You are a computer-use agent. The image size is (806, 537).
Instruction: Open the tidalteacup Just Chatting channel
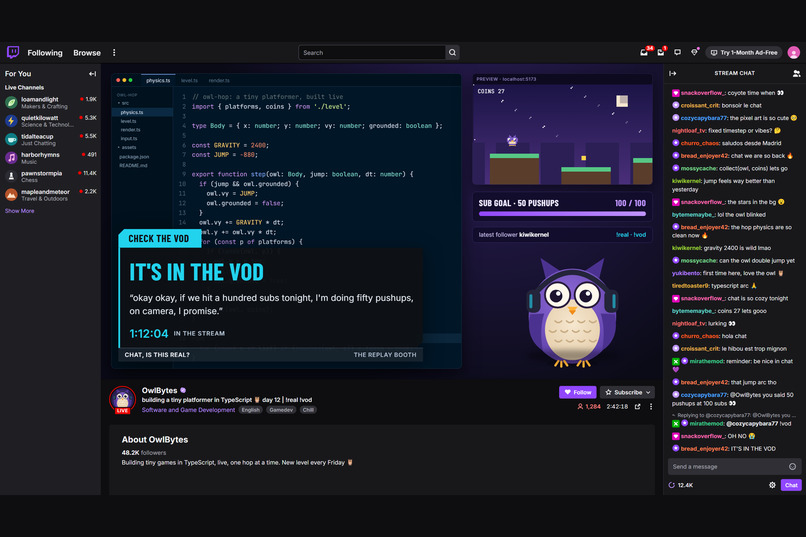(x=50, y=139)
